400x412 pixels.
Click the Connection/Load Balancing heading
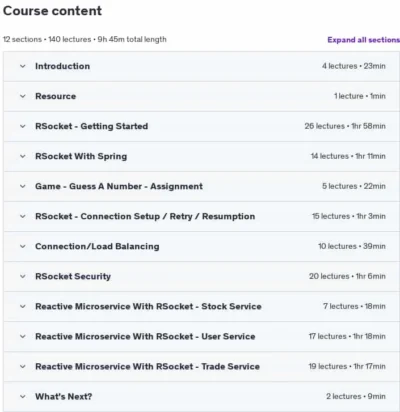(97, 246)
